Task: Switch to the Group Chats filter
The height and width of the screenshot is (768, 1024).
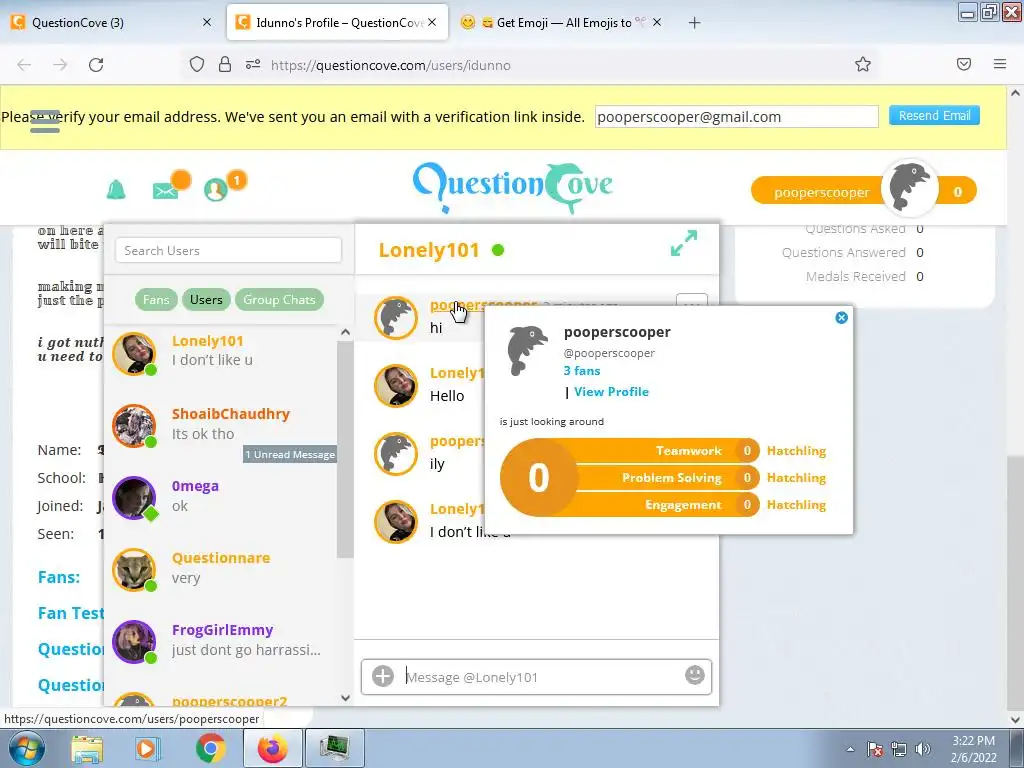Action: 280,300
